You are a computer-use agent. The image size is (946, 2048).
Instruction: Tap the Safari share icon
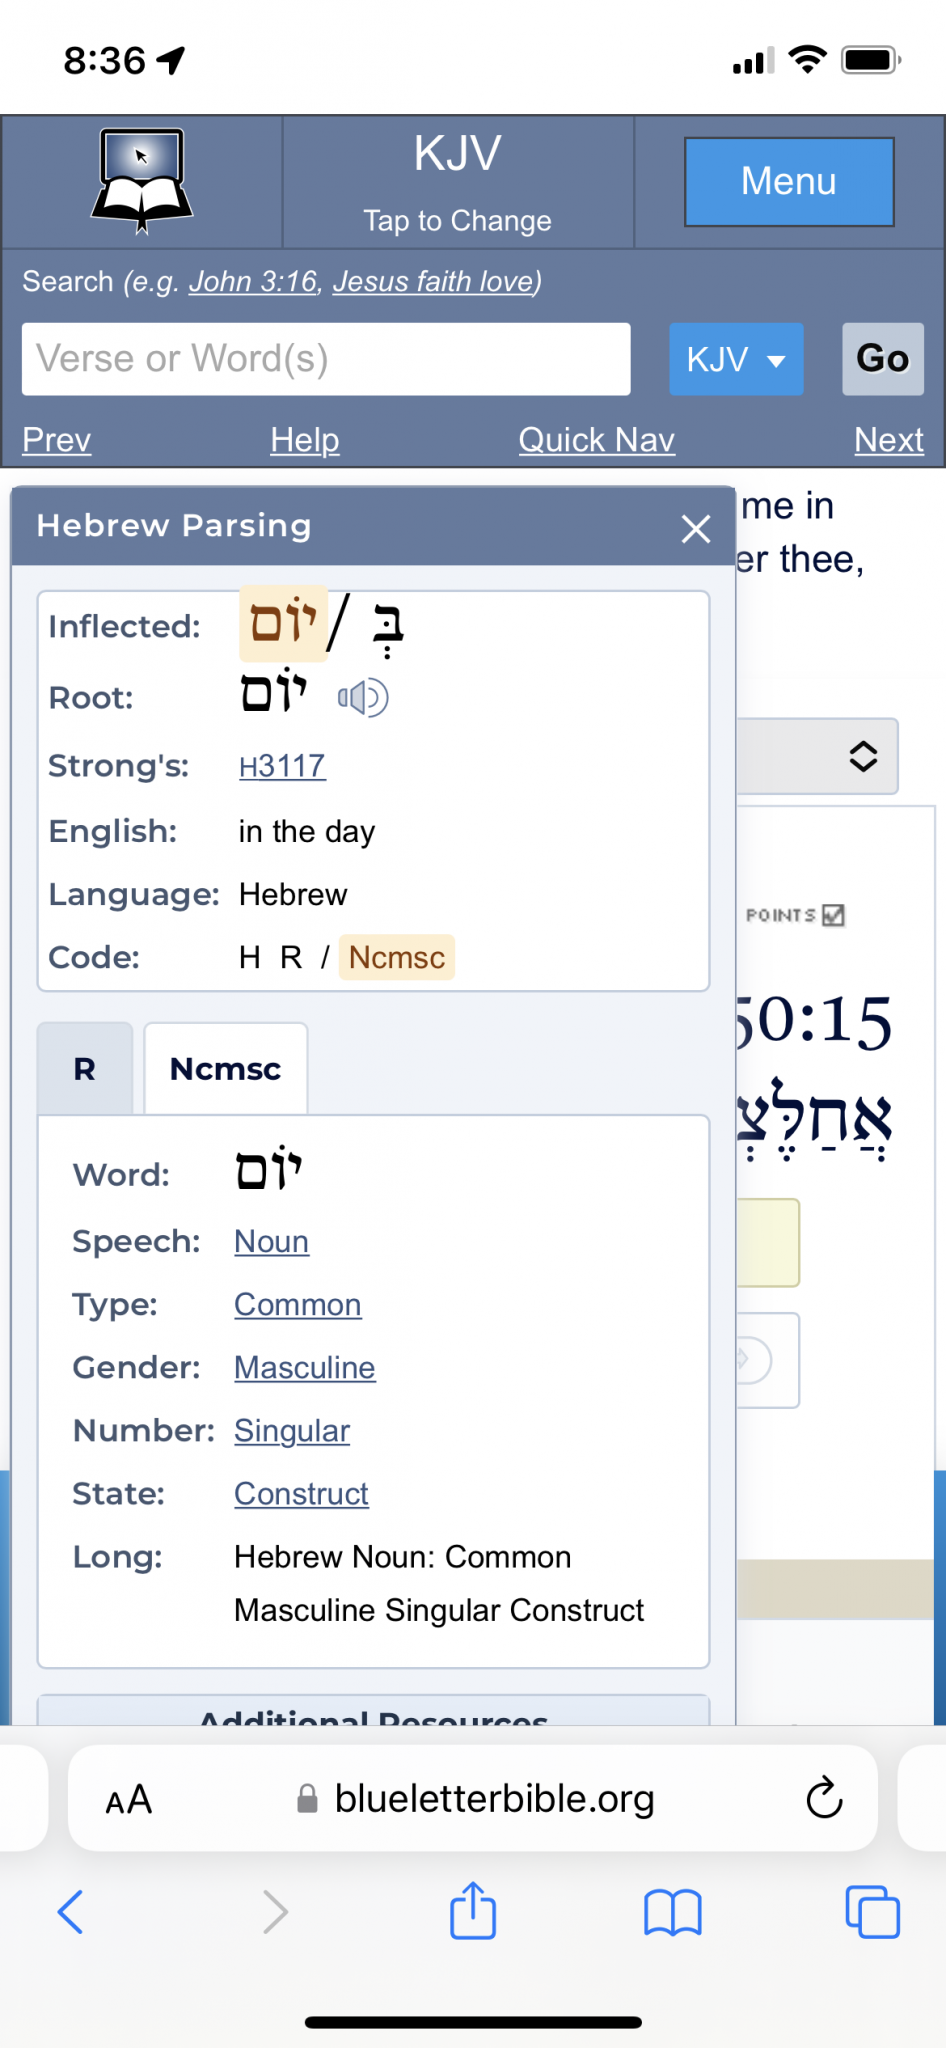(x=473, y=1911)
